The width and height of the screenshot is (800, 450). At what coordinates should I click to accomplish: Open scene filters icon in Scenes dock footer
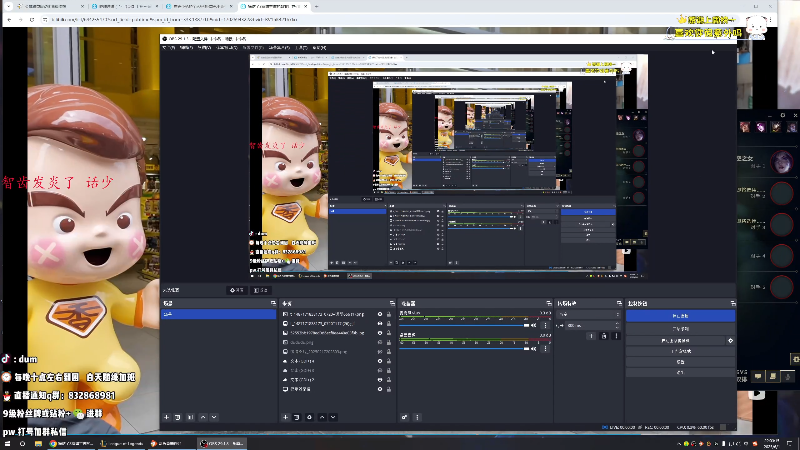(190, 417)
